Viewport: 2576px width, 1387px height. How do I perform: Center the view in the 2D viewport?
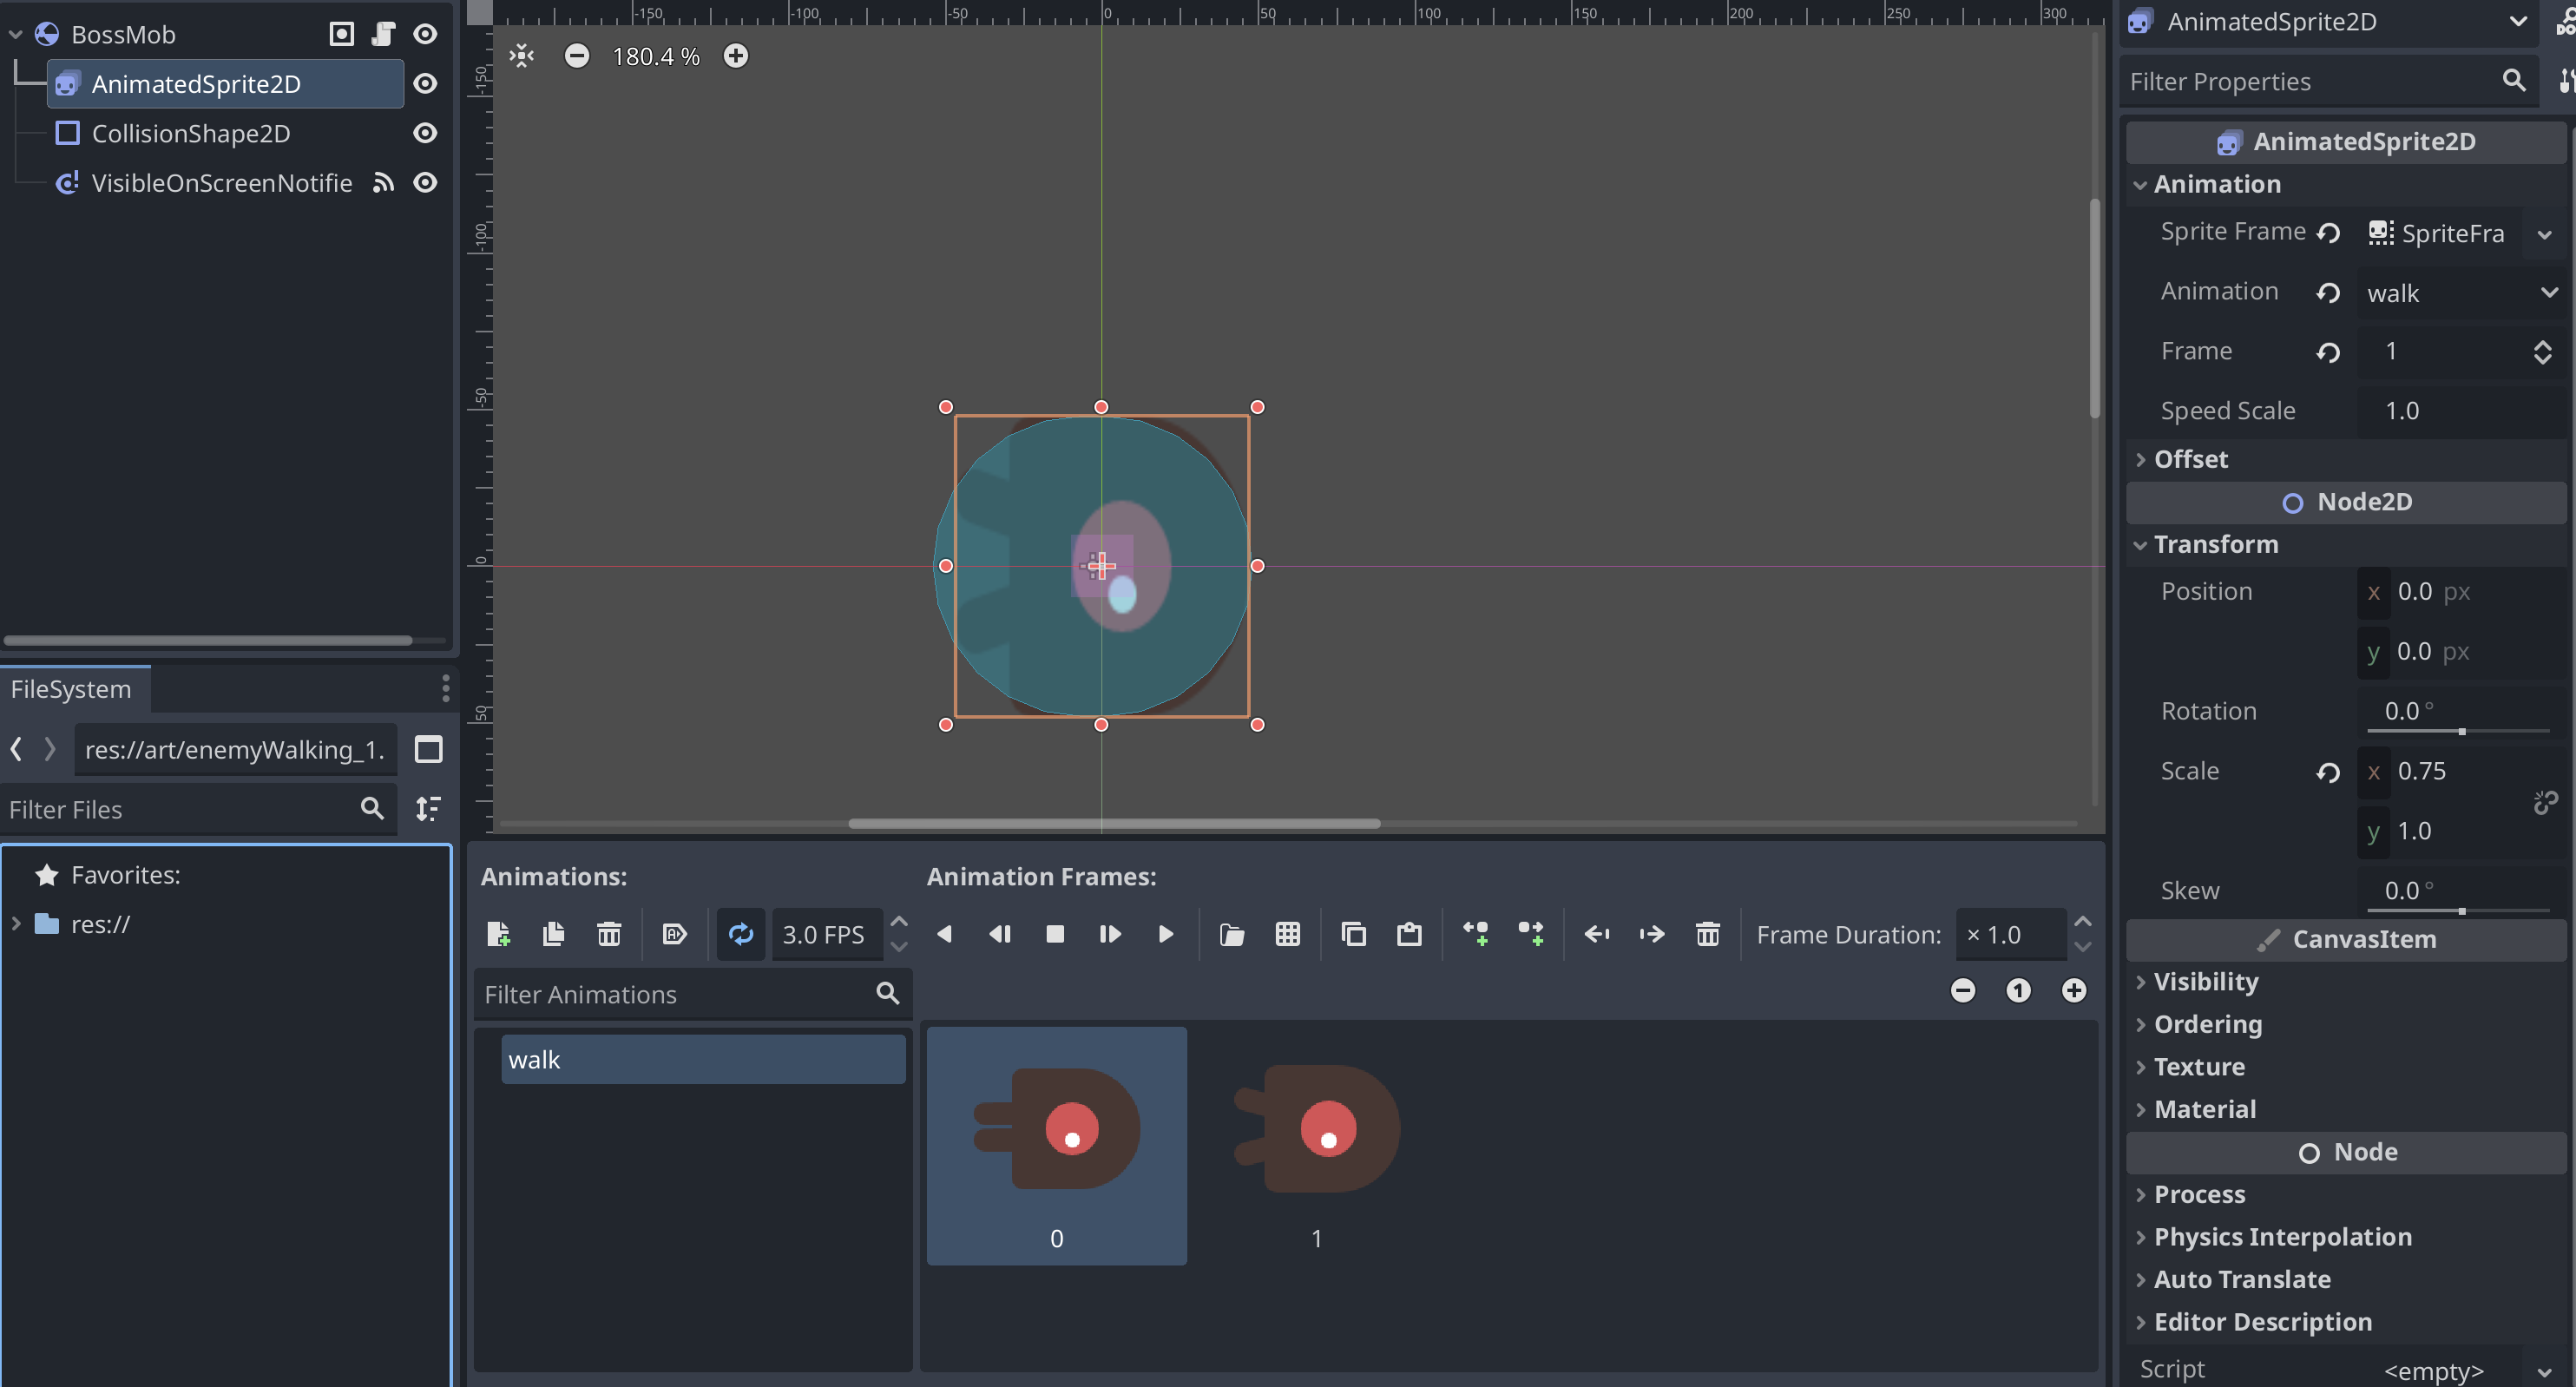pyautogui.click(x=522, y=56)
